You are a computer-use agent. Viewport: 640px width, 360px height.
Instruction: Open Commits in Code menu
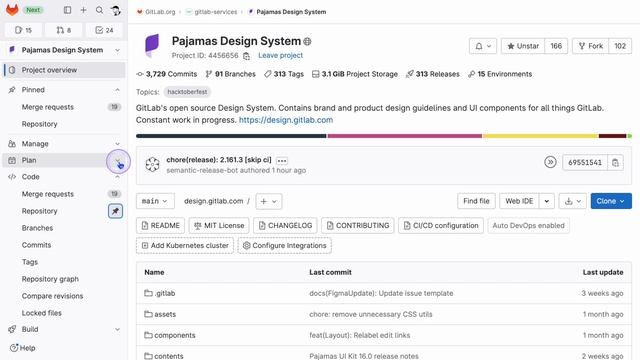point(36,245)
